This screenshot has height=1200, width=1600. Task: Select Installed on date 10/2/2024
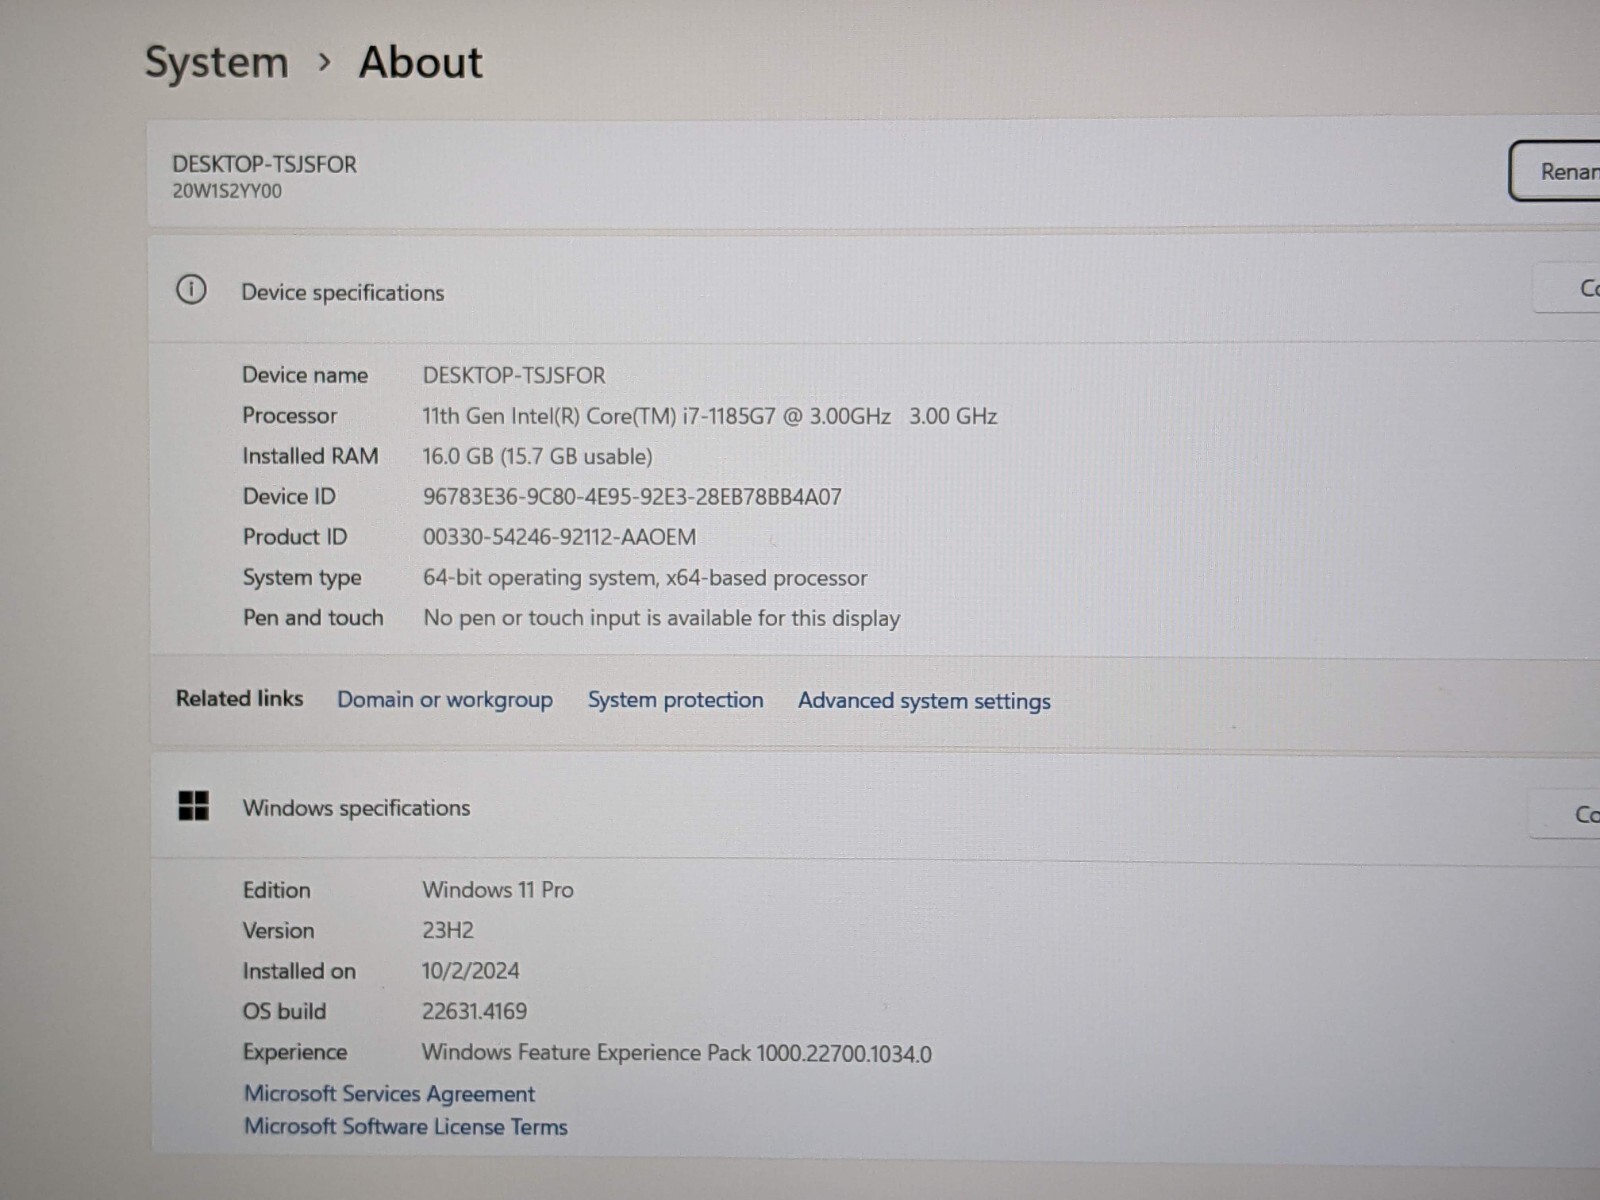470,971
